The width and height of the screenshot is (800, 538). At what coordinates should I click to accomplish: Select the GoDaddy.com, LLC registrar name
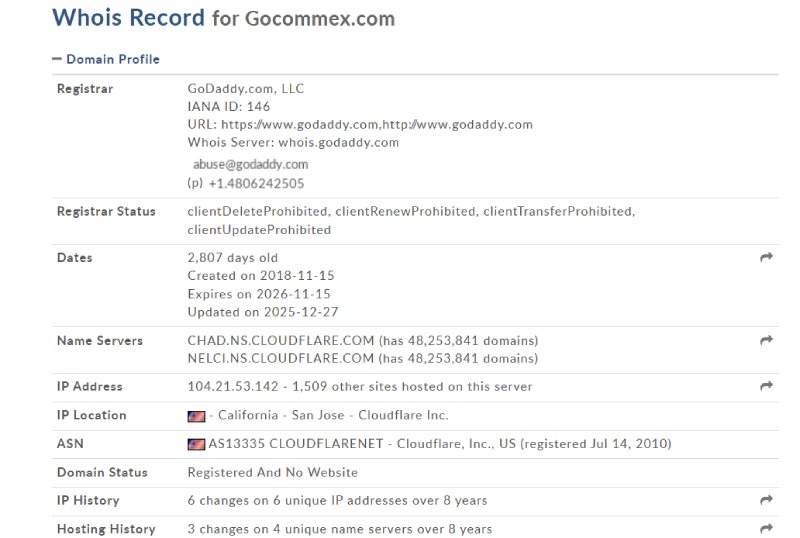(x=245, y=88)
